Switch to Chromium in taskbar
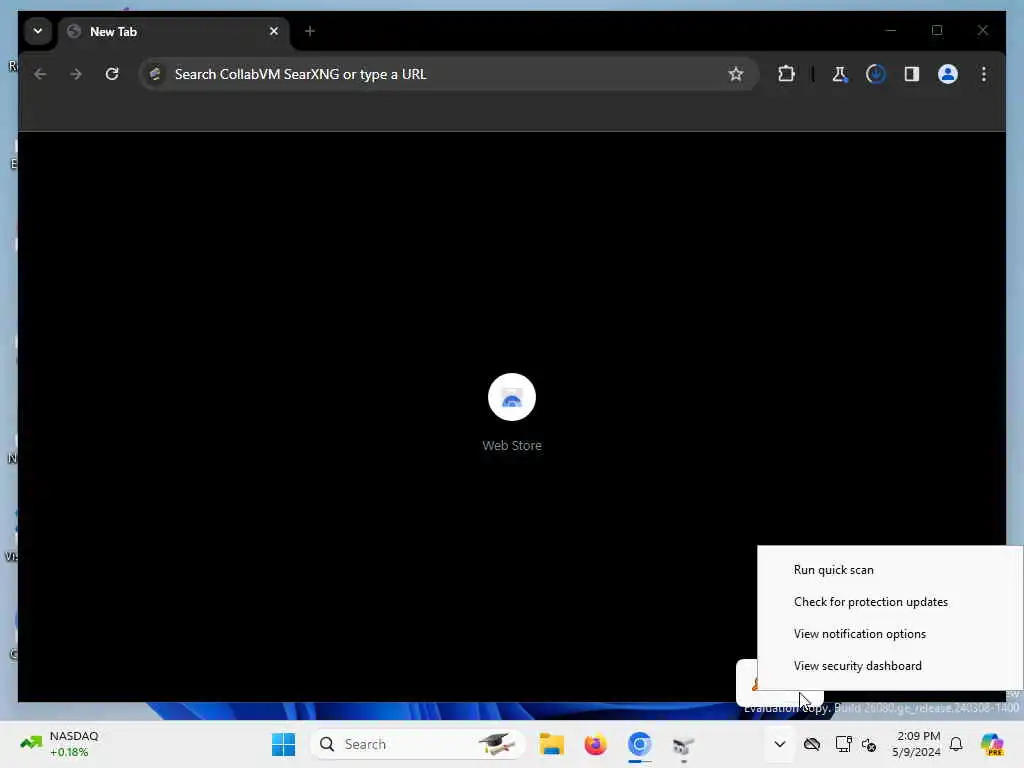This screenshot has width=1024, height=768. point(639,744)
